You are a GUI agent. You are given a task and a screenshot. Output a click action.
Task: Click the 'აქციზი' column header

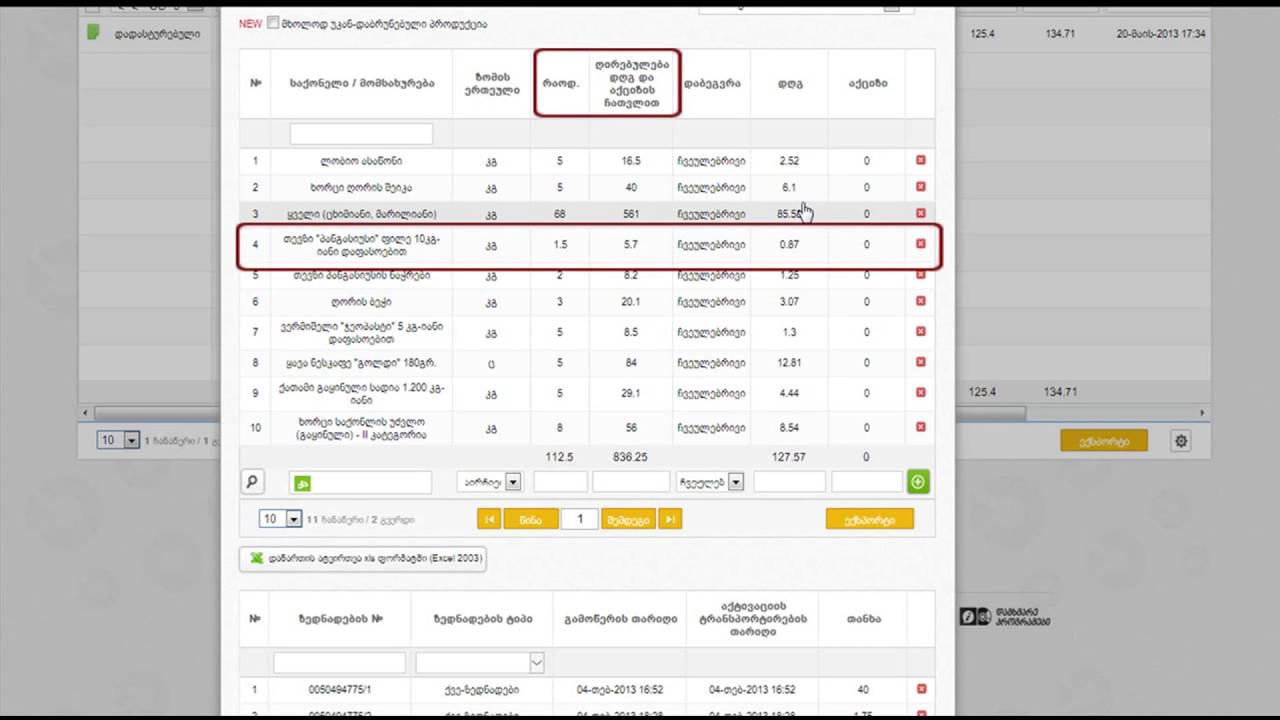(867, 83)
